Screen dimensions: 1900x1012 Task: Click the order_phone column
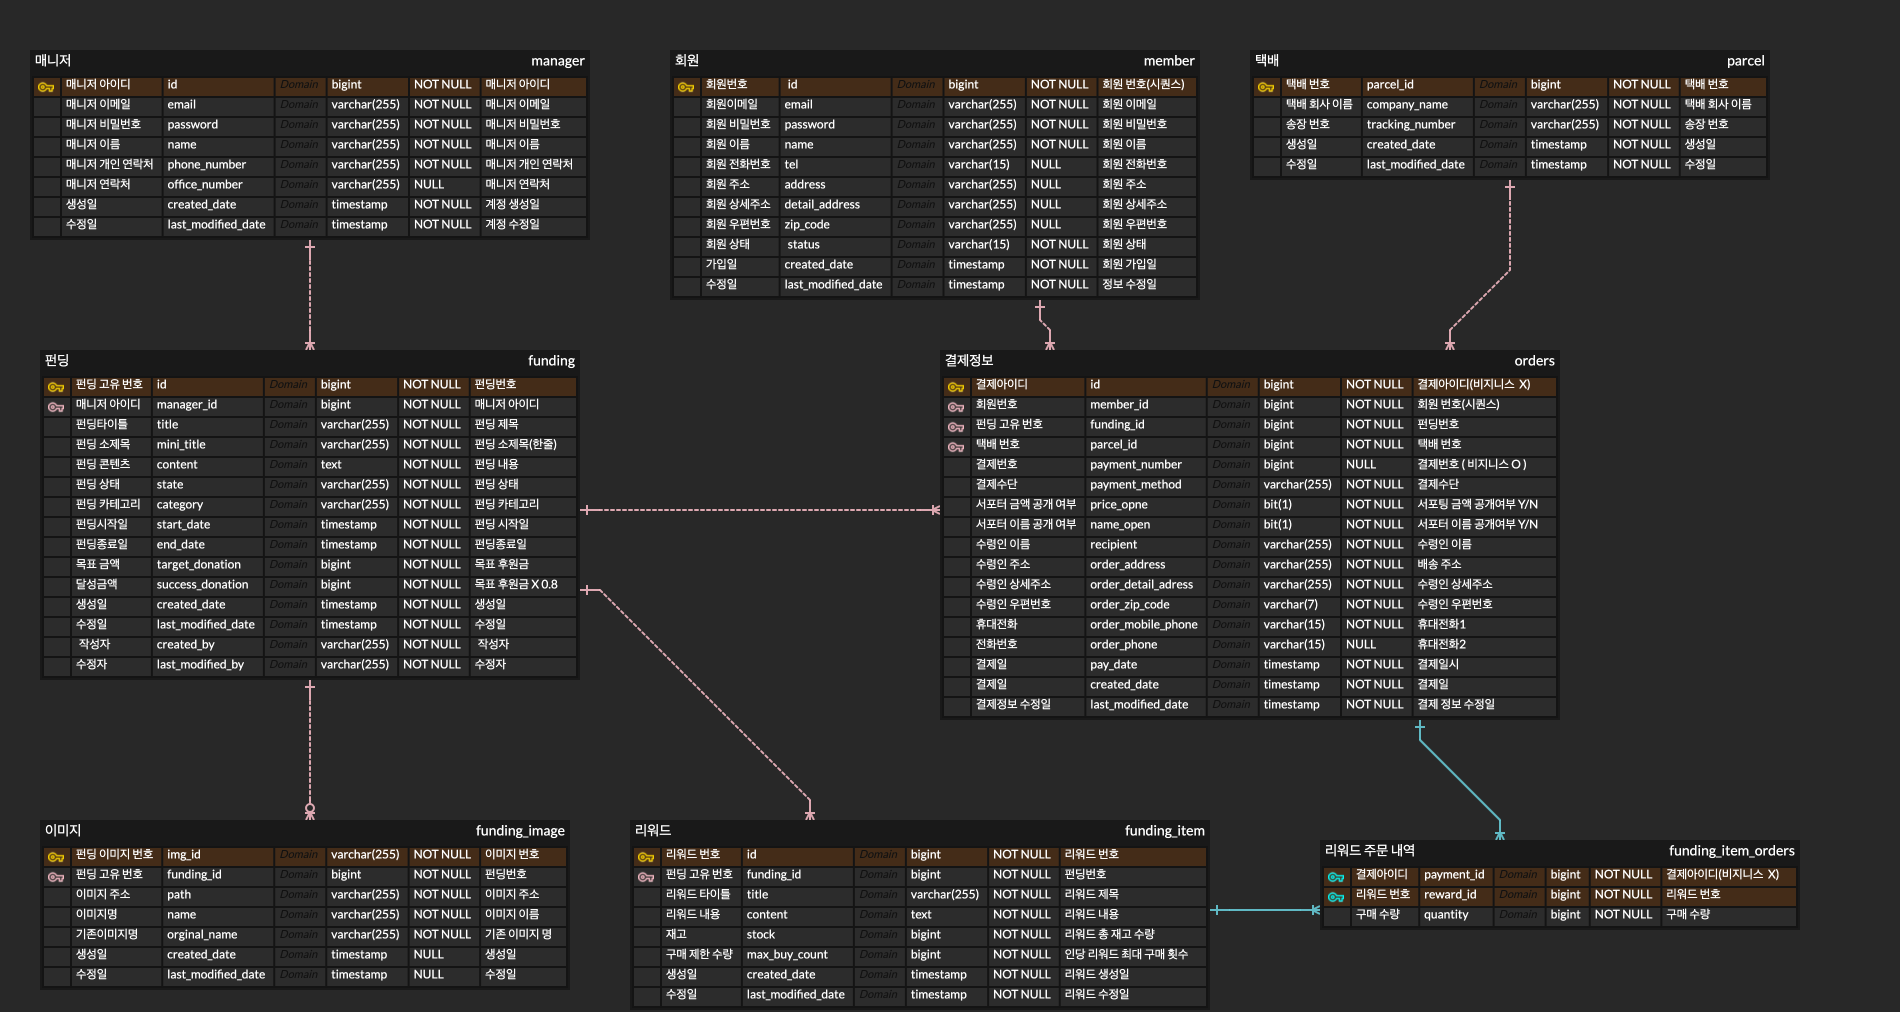[x=1123, y=645]
